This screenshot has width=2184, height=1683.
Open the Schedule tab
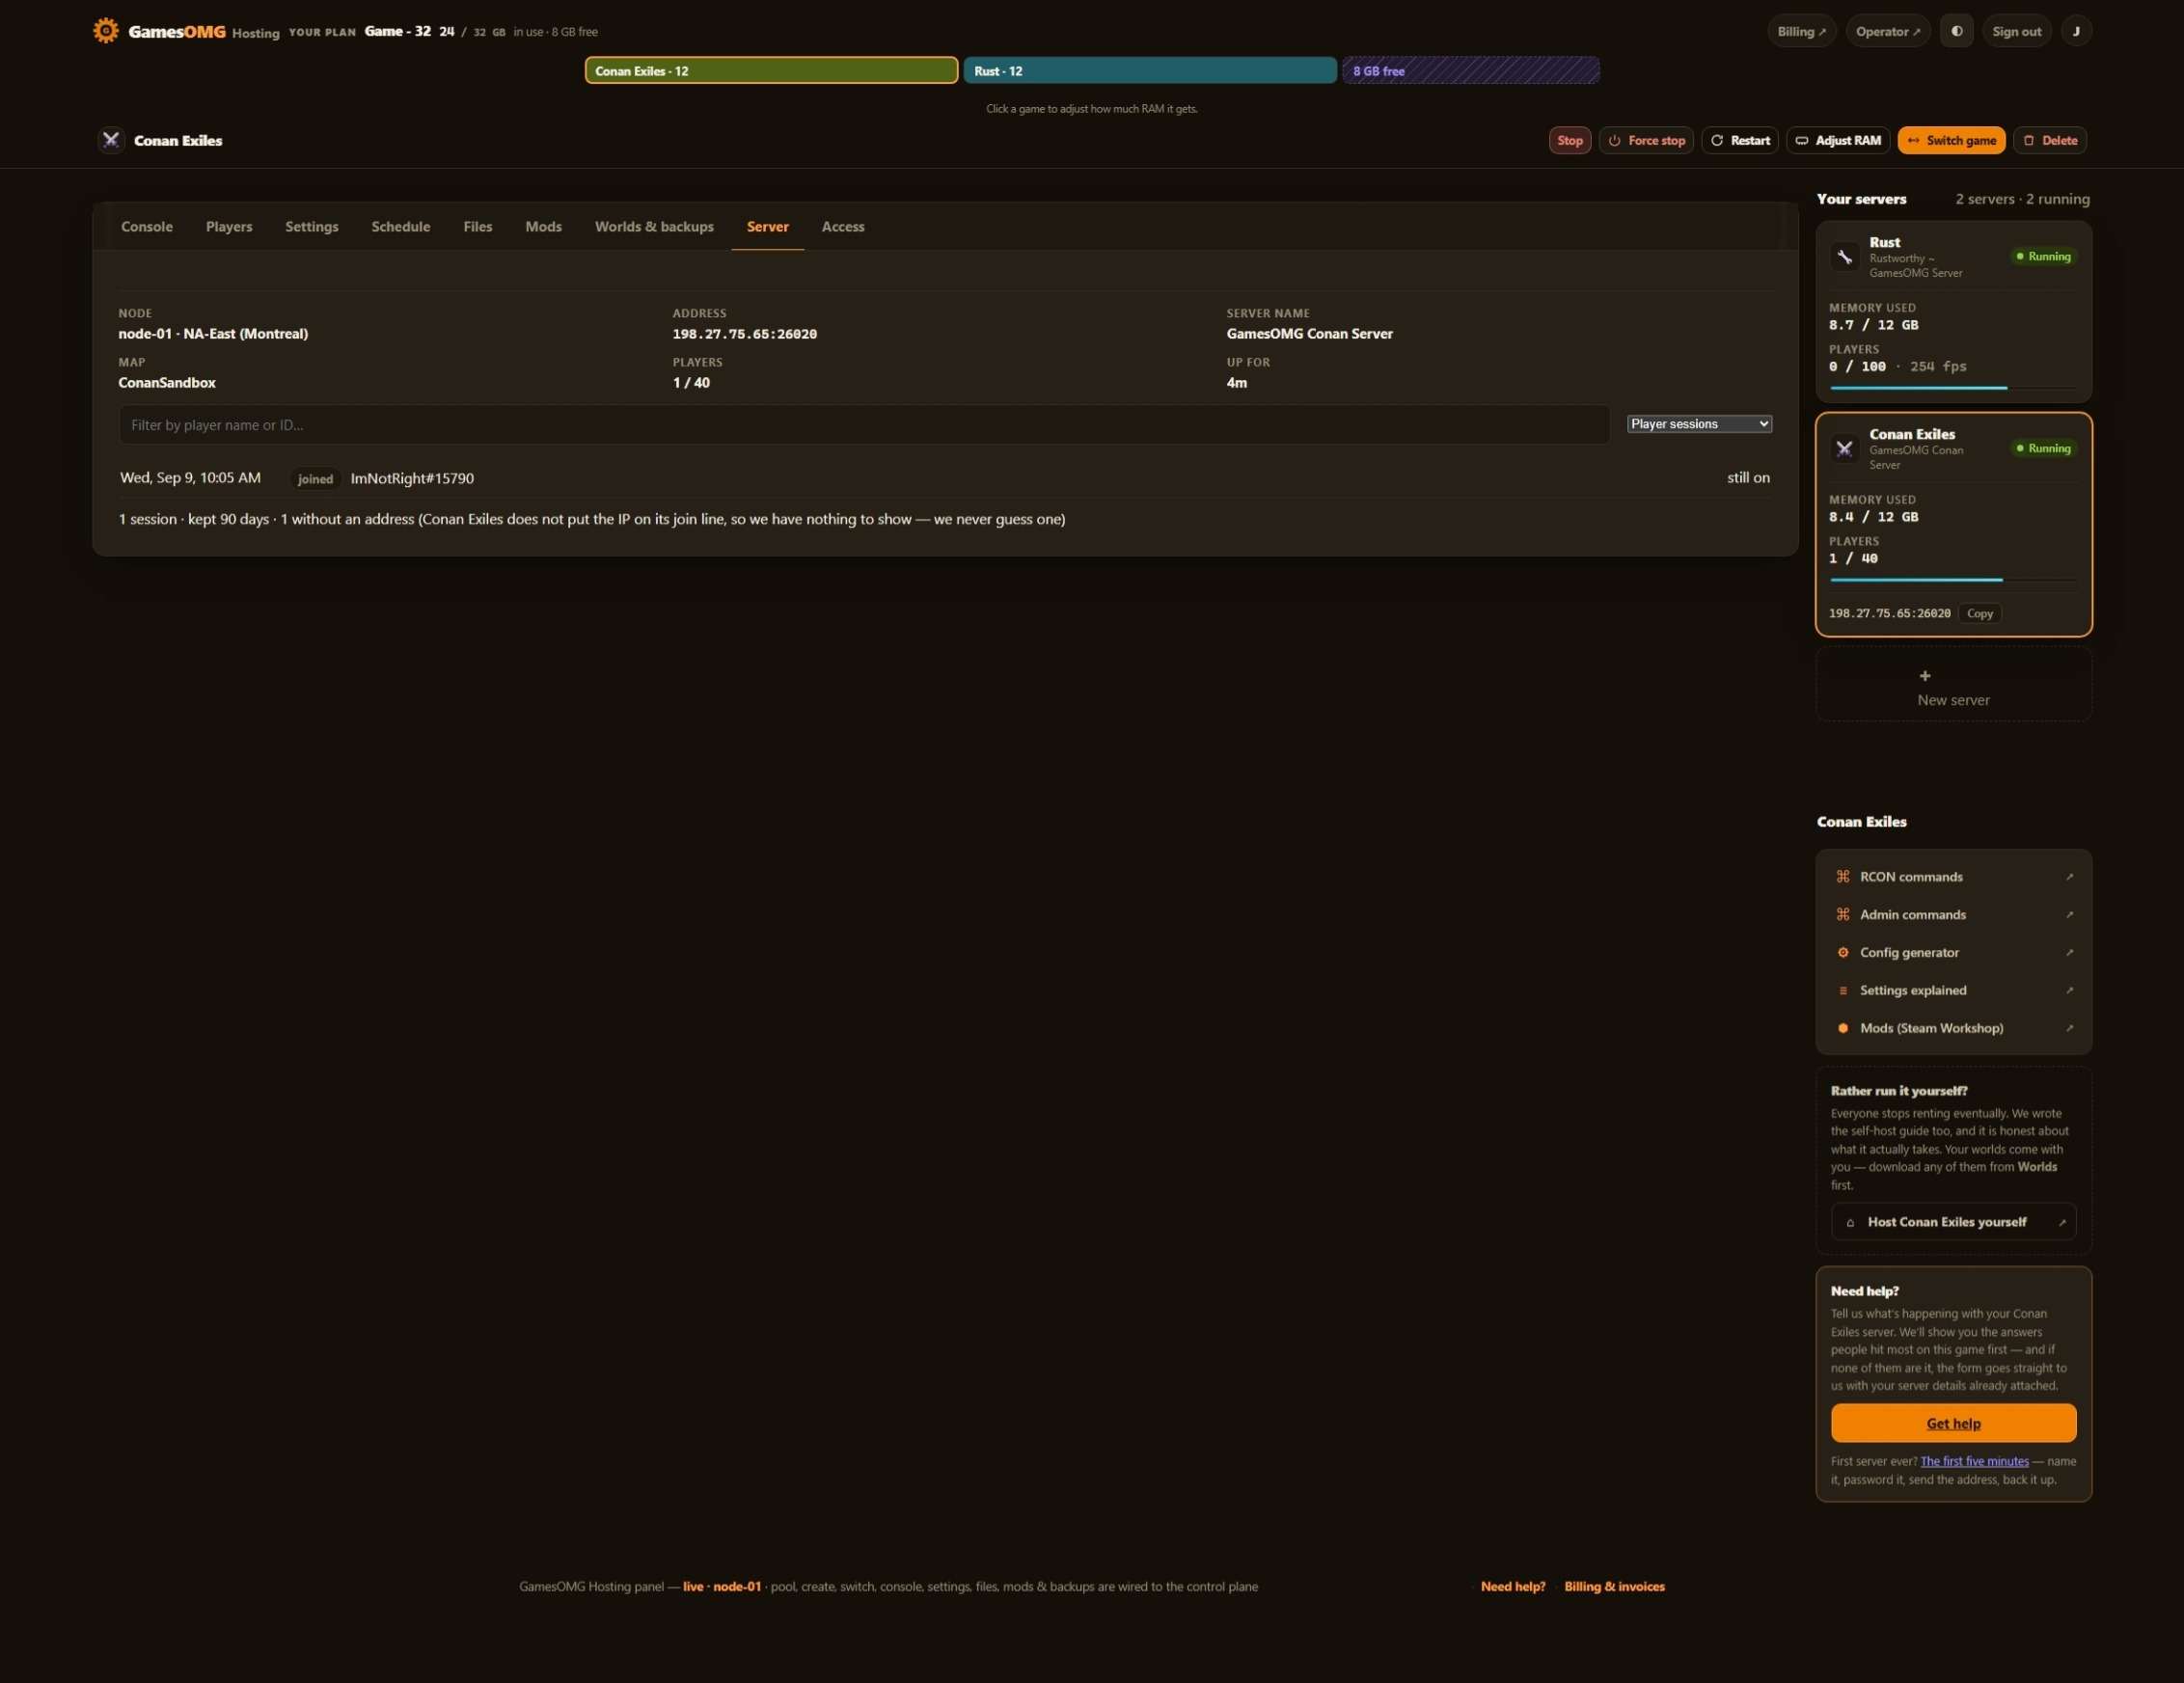401,227
